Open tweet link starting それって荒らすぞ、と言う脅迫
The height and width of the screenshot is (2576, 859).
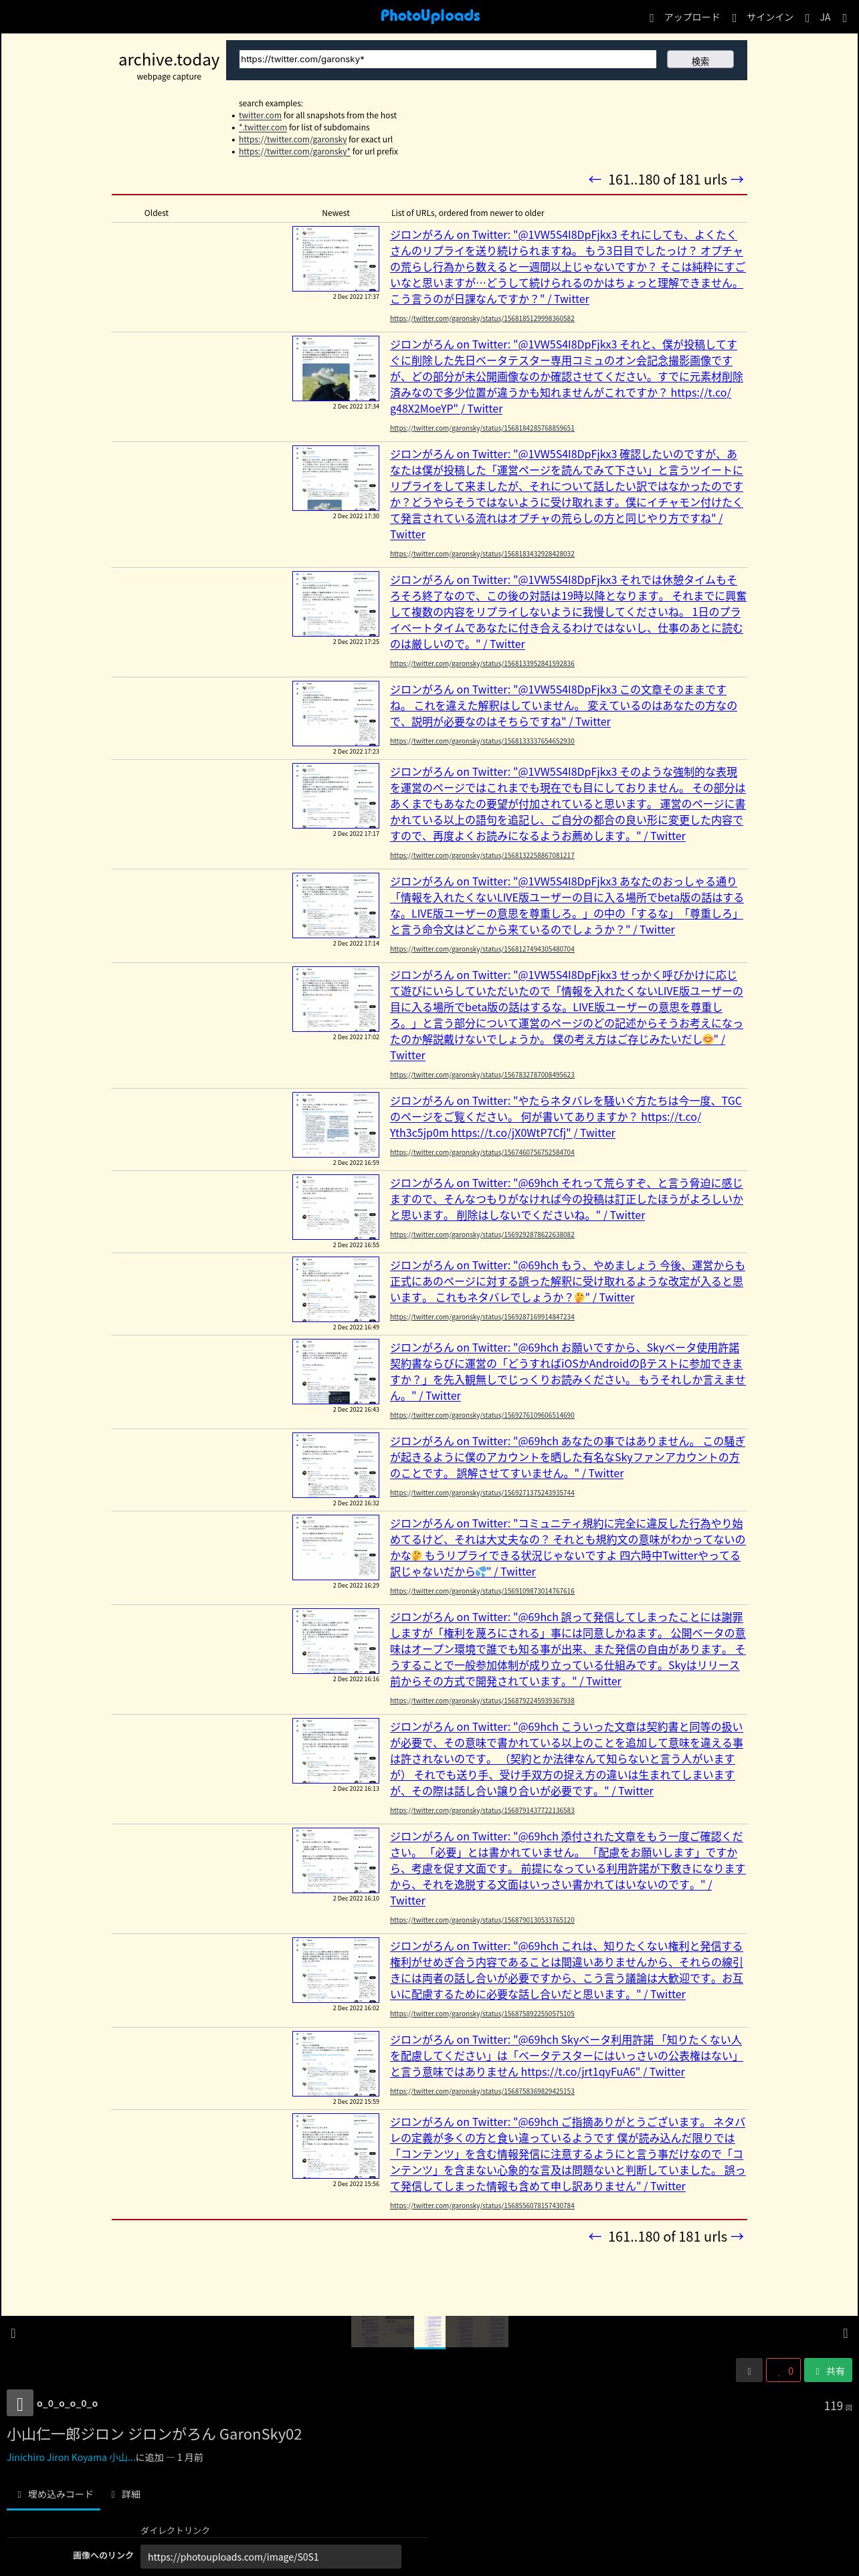[x=567, y=1199]
